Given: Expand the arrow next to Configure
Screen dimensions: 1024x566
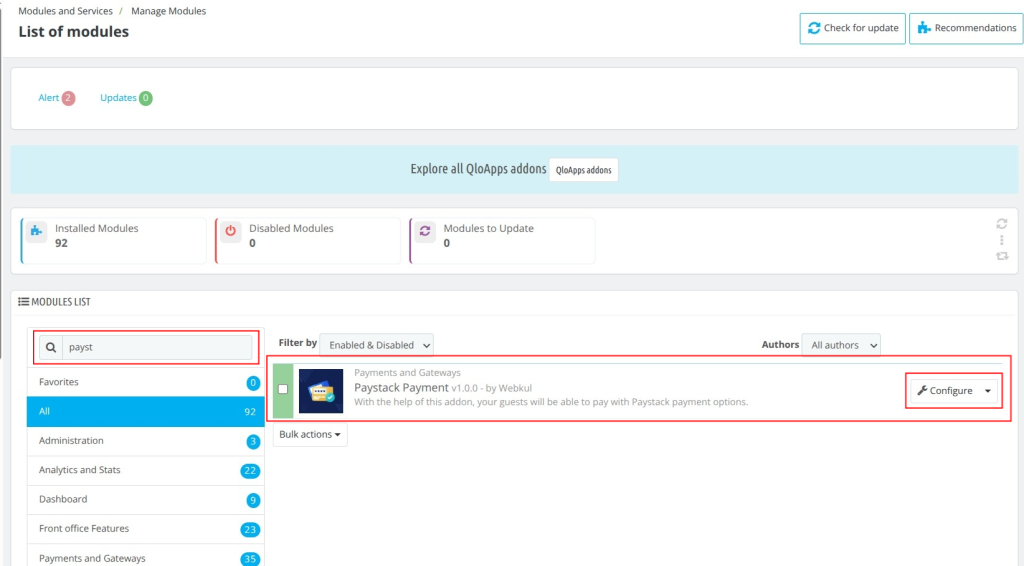Looking at the screenshot, I should point(988,391).
